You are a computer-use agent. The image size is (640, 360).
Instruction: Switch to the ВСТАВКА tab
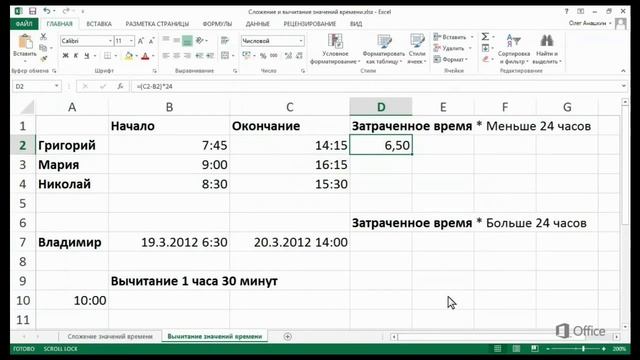(x=99, y=24)
